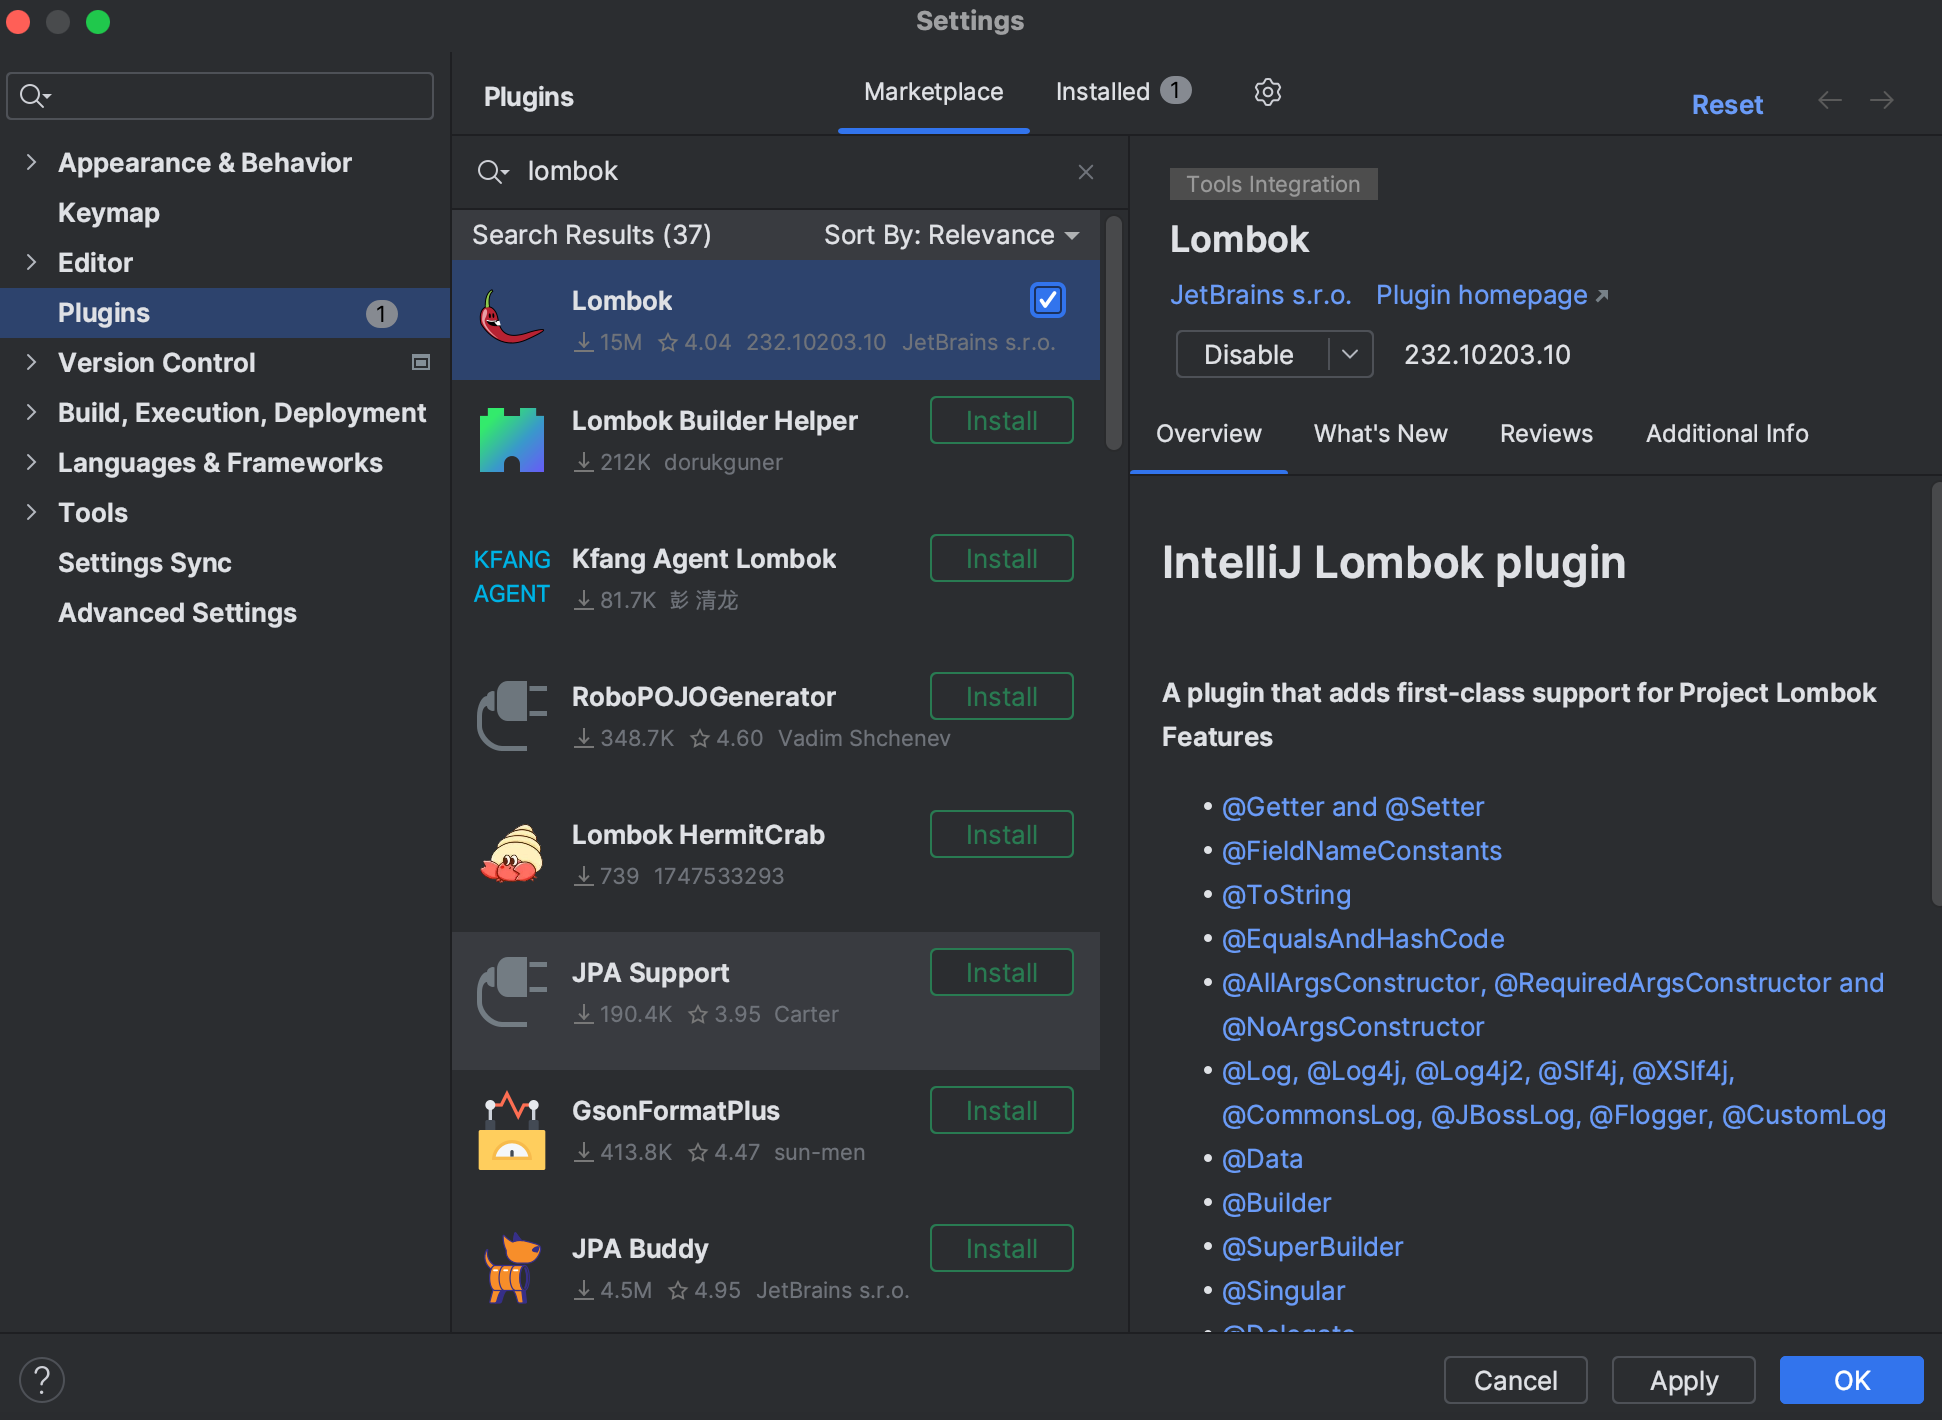Open the @EqualsAndHashCode link
Image resolution: width=1942 pixels, height=1420 pixels.
click(x=1363, y=939)
